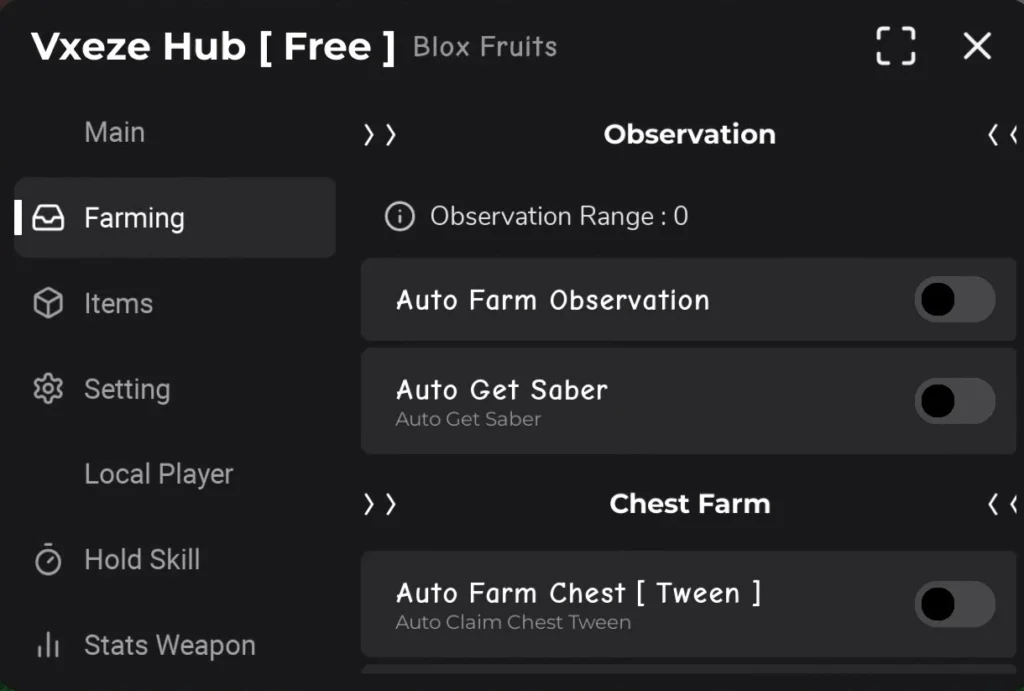Close the Vxeze Hub window

(x=976, y=46)
